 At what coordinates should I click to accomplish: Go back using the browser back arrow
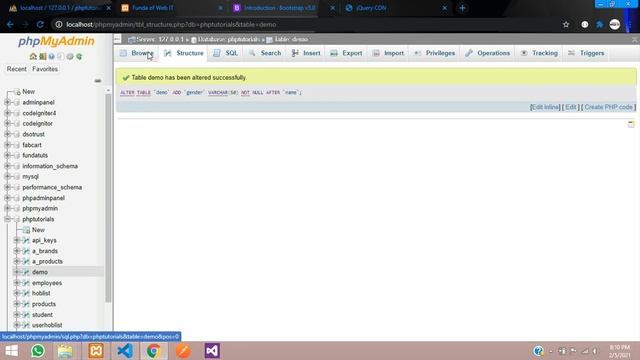pos(10,24)
